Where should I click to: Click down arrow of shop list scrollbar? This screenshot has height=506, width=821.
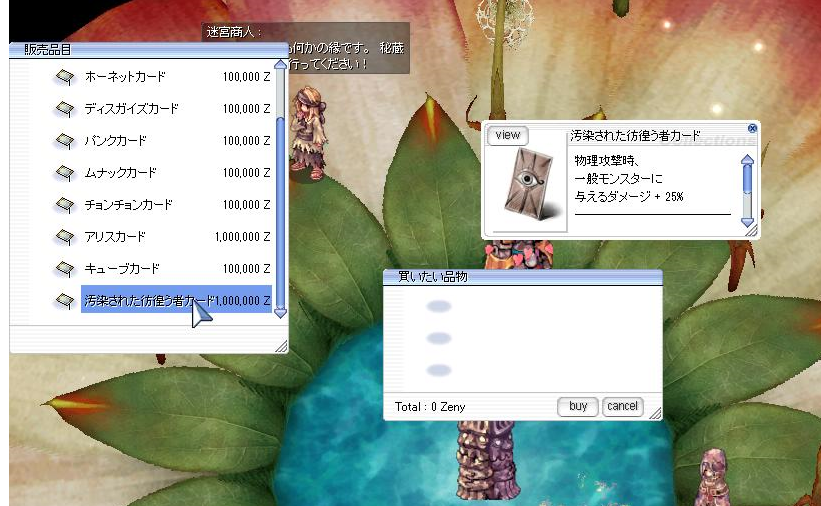click(281, 313)
